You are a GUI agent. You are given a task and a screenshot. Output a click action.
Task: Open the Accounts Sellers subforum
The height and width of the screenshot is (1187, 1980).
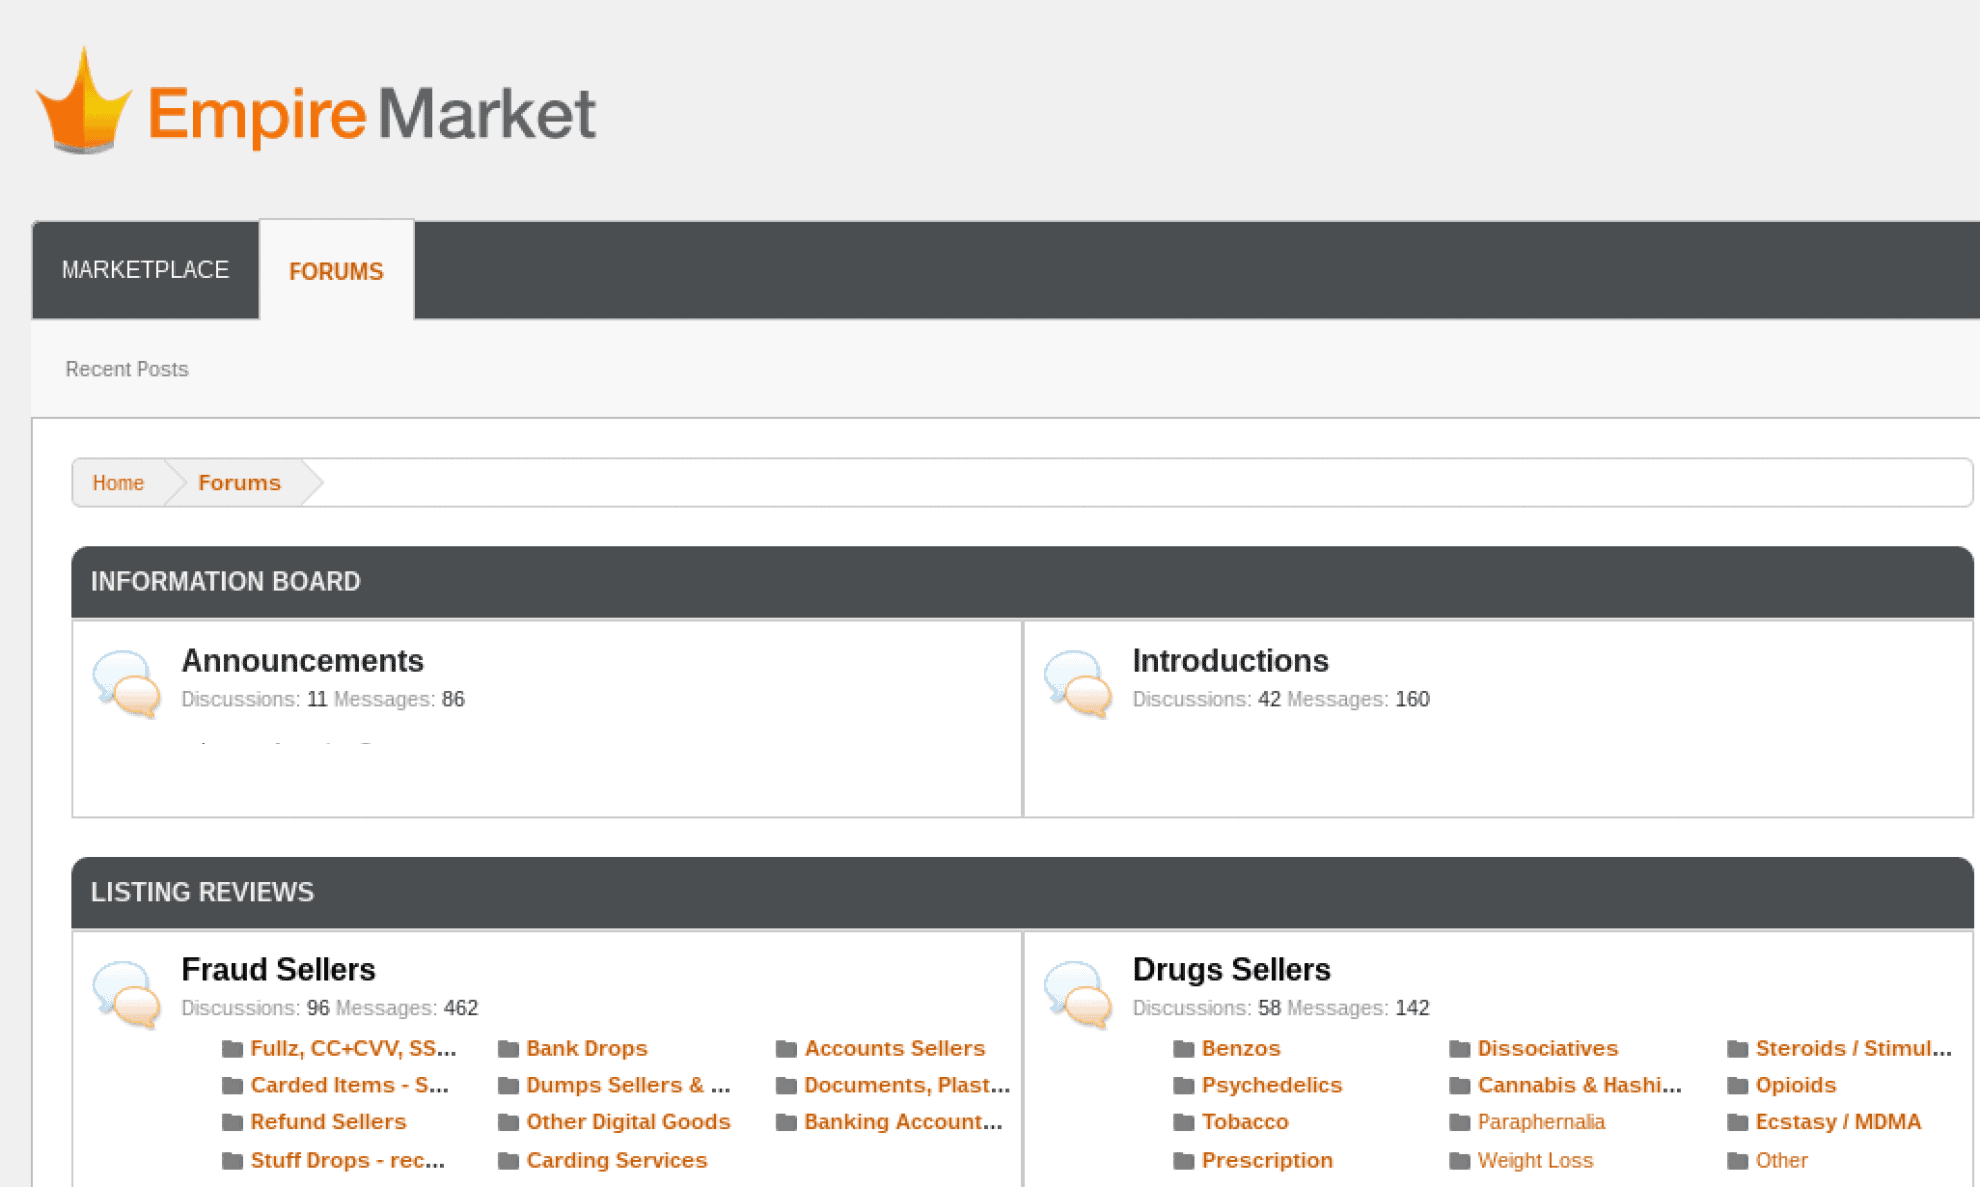click(x=894, y=1048)
